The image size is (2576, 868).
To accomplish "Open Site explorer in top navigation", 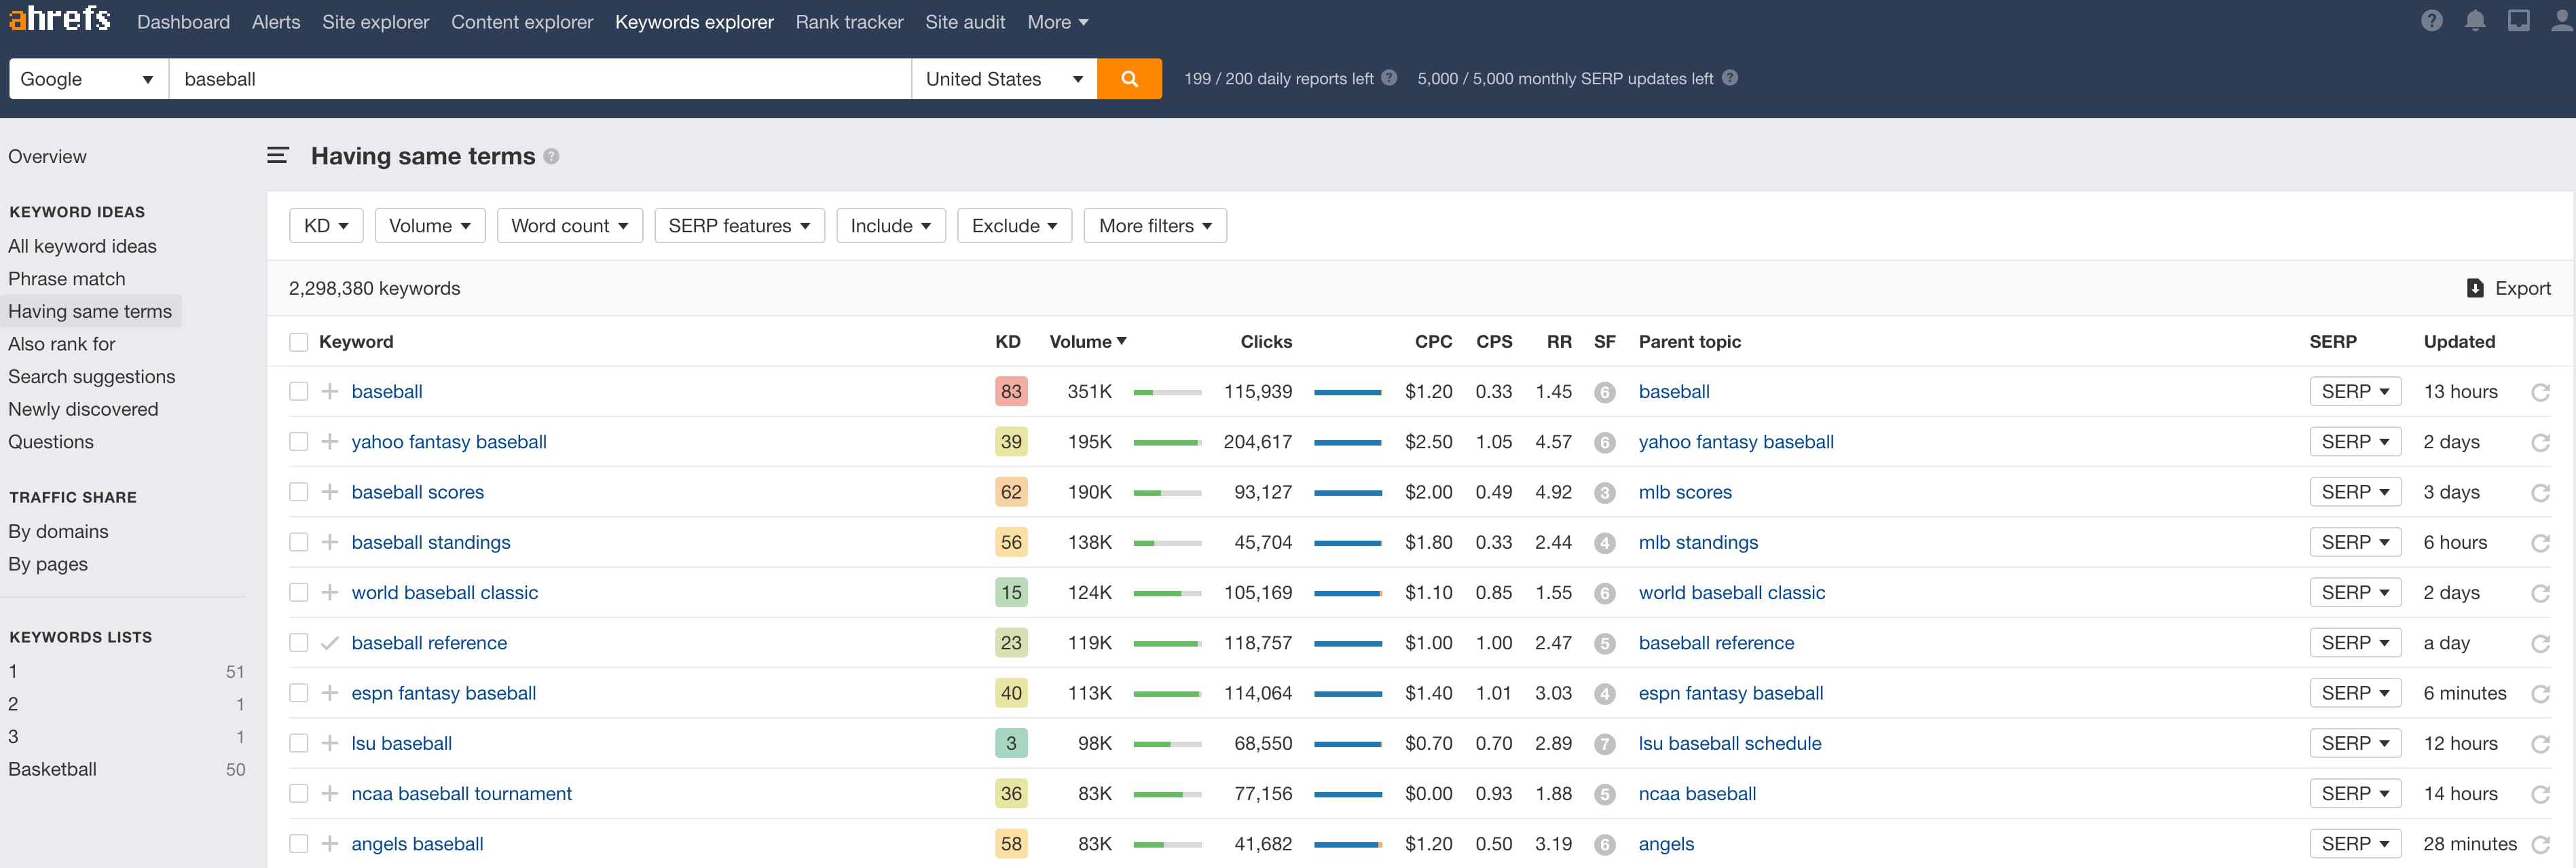I will (375, 22).
